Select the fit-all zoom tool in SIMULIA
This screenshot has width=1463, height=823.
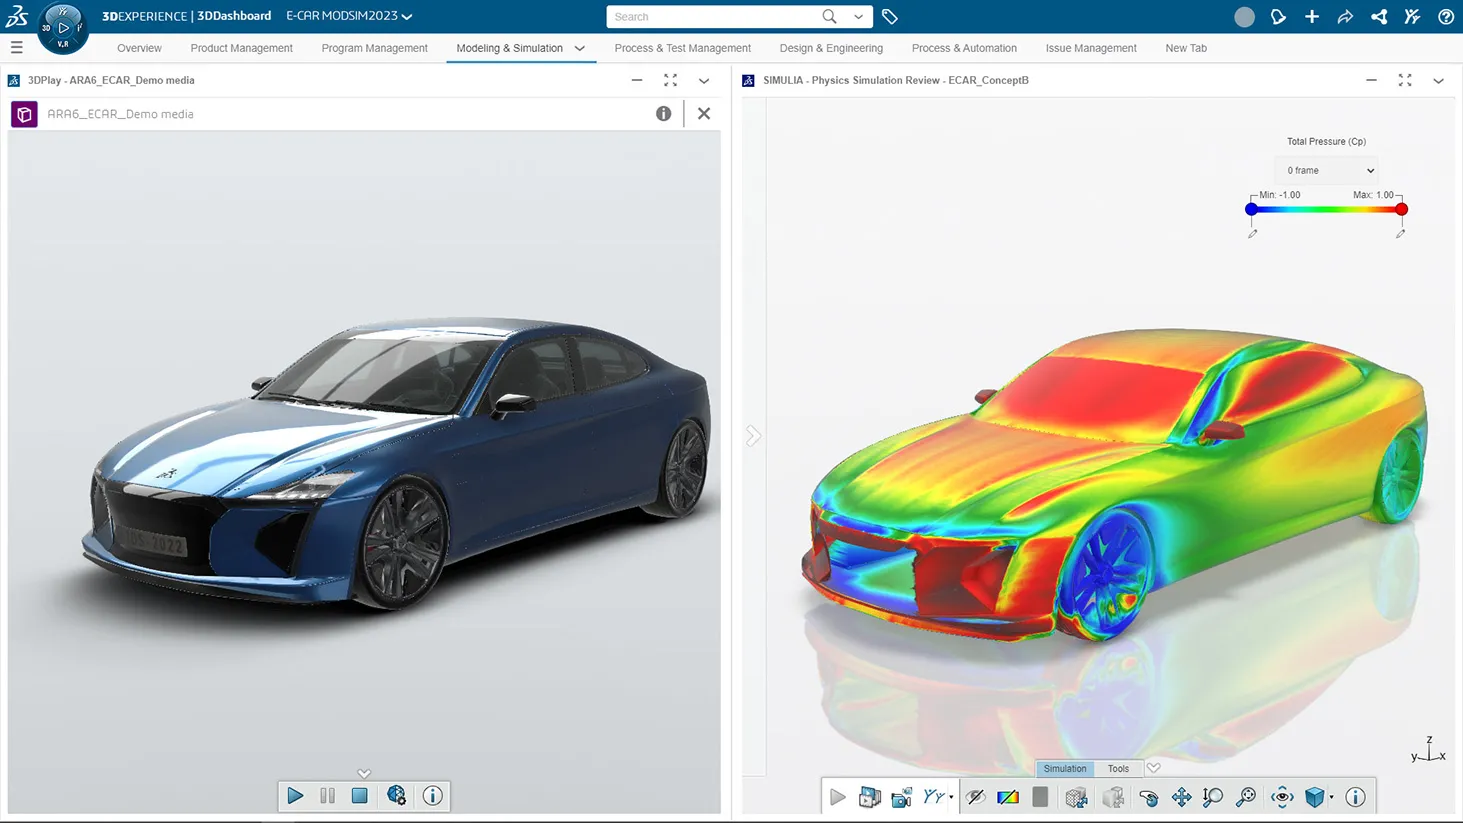[1245, 797]
